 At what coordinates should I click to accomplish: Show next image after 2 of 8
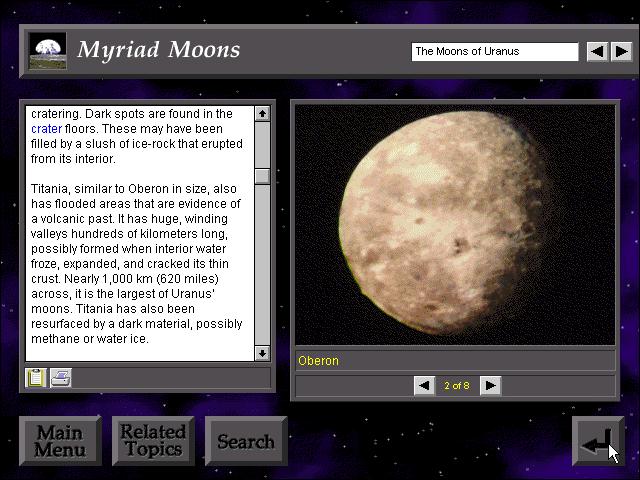[x=491, y=385]
